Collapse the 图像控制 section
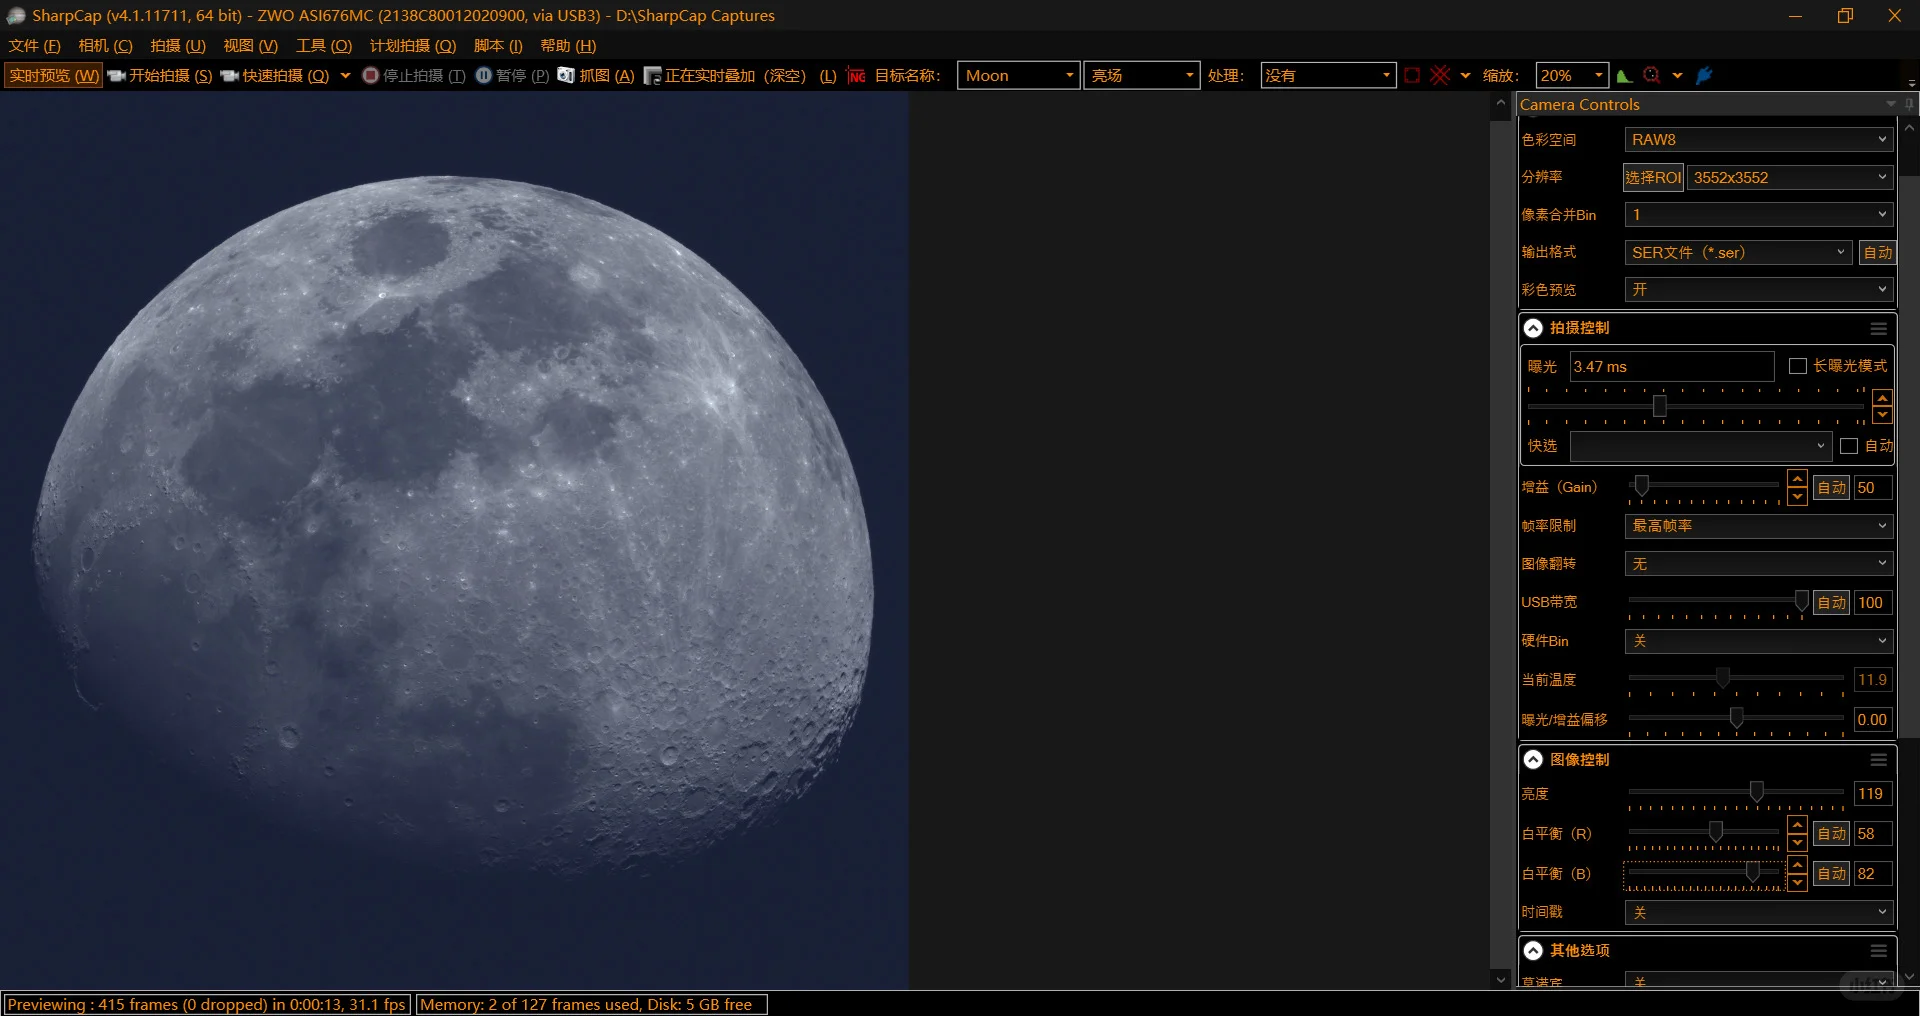Image resolution: width=1920 pixels, height=1016 pixels. (1533, 760)
